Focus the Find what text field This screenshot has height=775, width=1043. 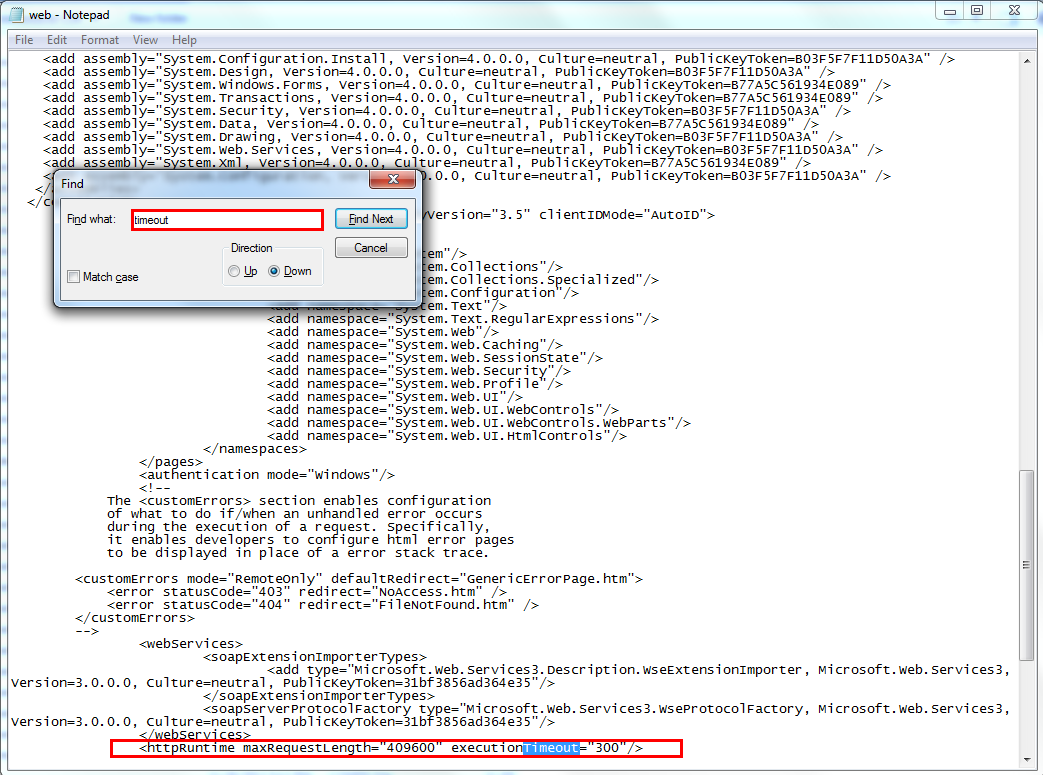[227, 220]
